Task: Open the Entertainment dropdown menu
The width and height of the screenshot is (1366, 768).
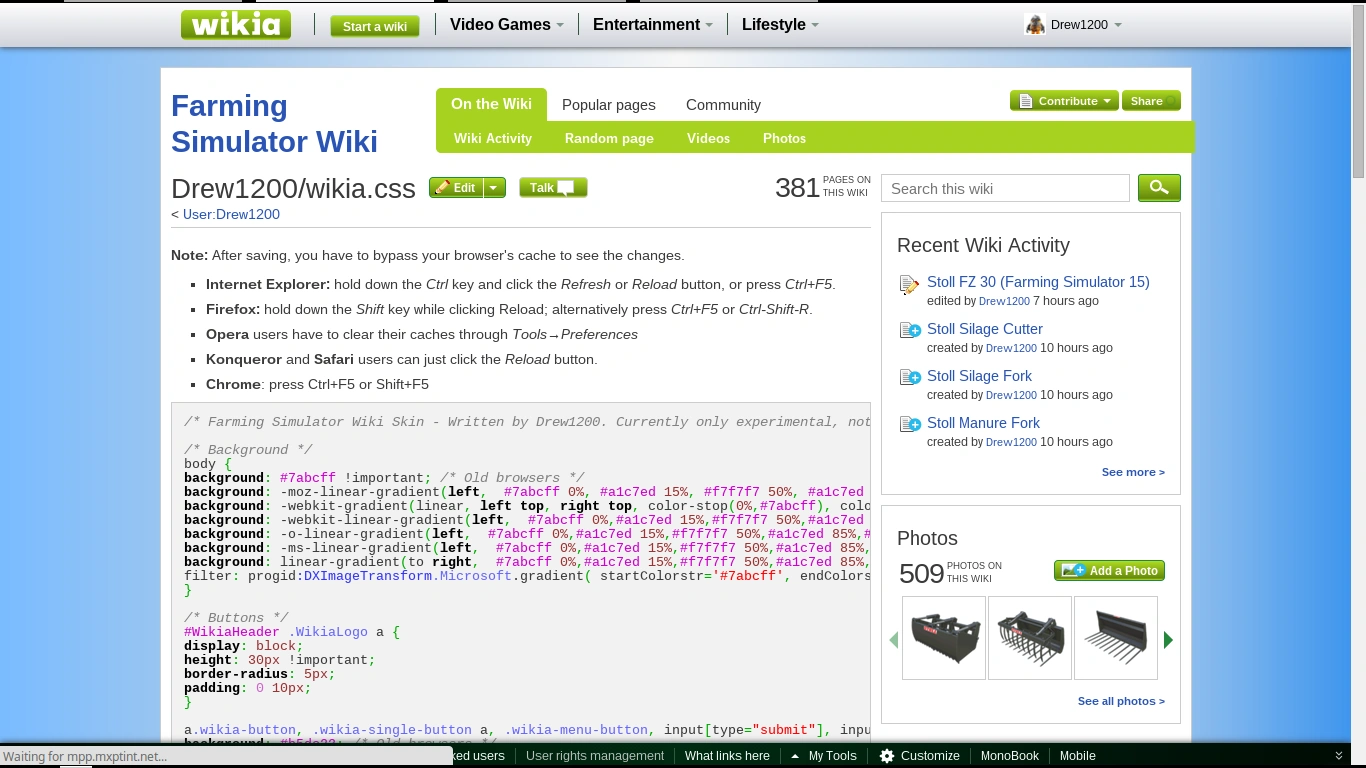Action: point(651,24)
